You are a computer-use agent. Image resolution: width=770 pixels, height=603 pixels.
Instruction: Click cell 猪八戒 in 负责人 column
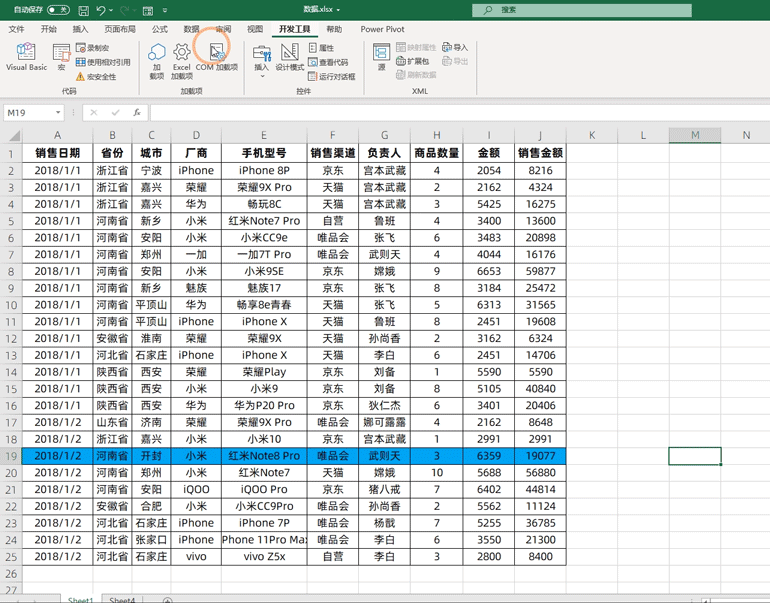coord(385,490)
